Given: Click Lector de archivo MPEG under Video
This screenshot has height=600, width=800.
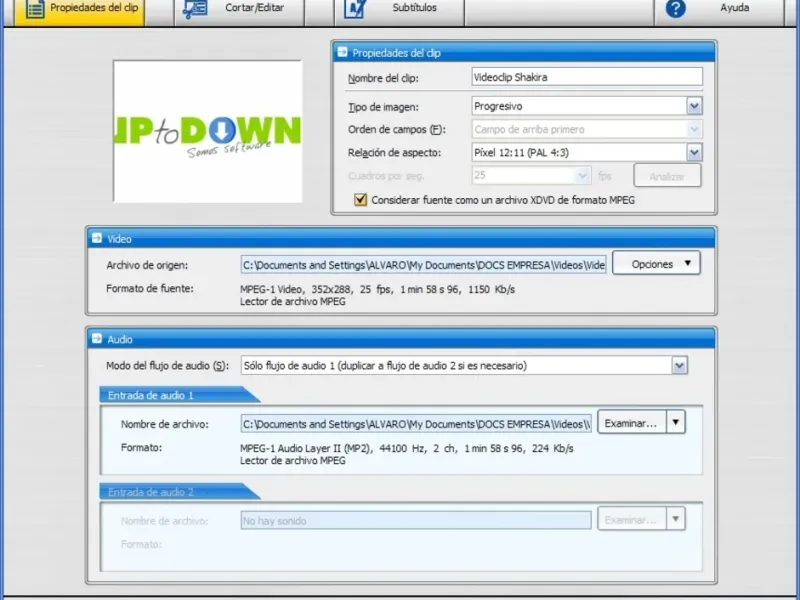Looking at the screenshot, I should 293,302.
